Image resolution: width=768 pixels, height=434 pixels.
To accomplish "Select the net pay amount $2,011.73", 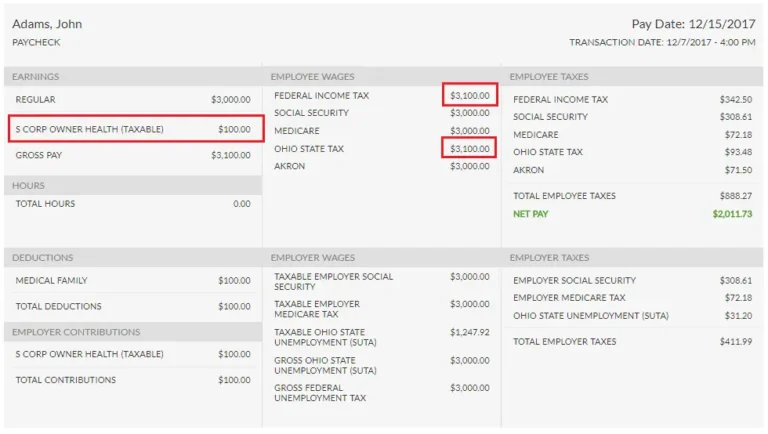I will 732,214.
